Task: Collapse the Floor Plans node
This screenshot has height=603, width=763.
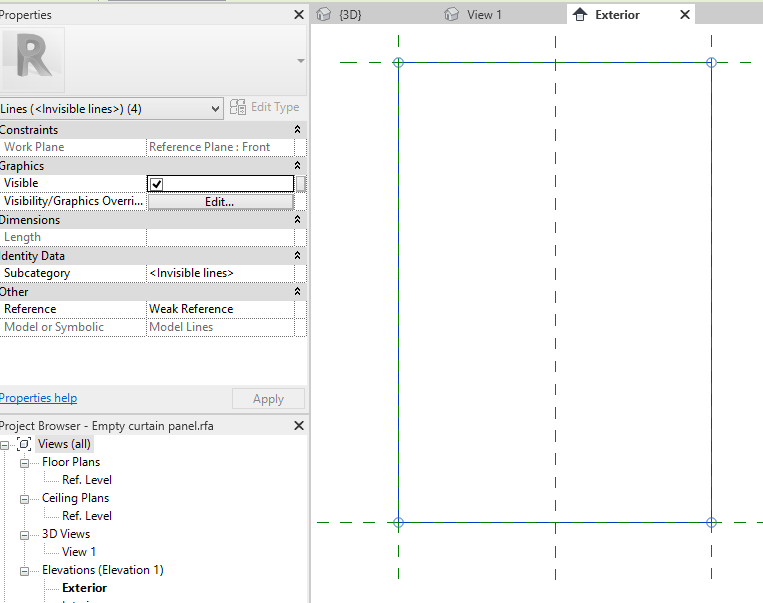Action: pos(24,463)
